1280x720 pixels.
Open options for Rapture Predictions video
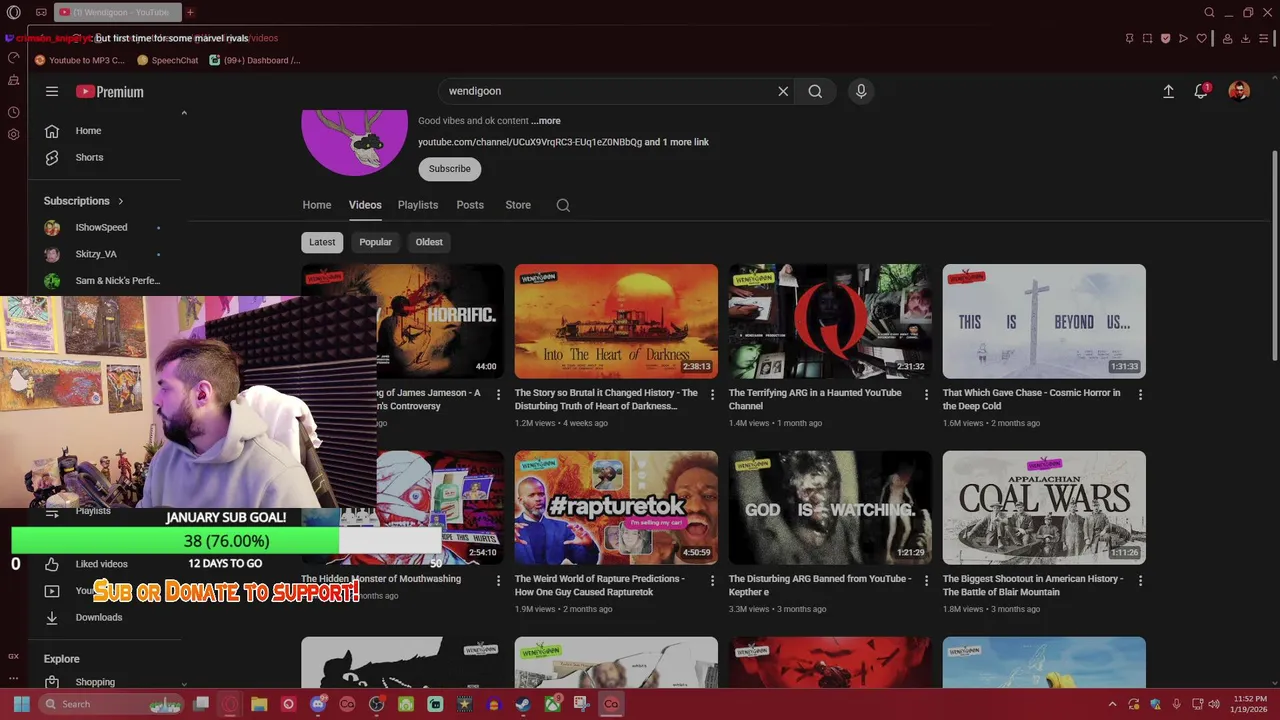tap(712, 581)
